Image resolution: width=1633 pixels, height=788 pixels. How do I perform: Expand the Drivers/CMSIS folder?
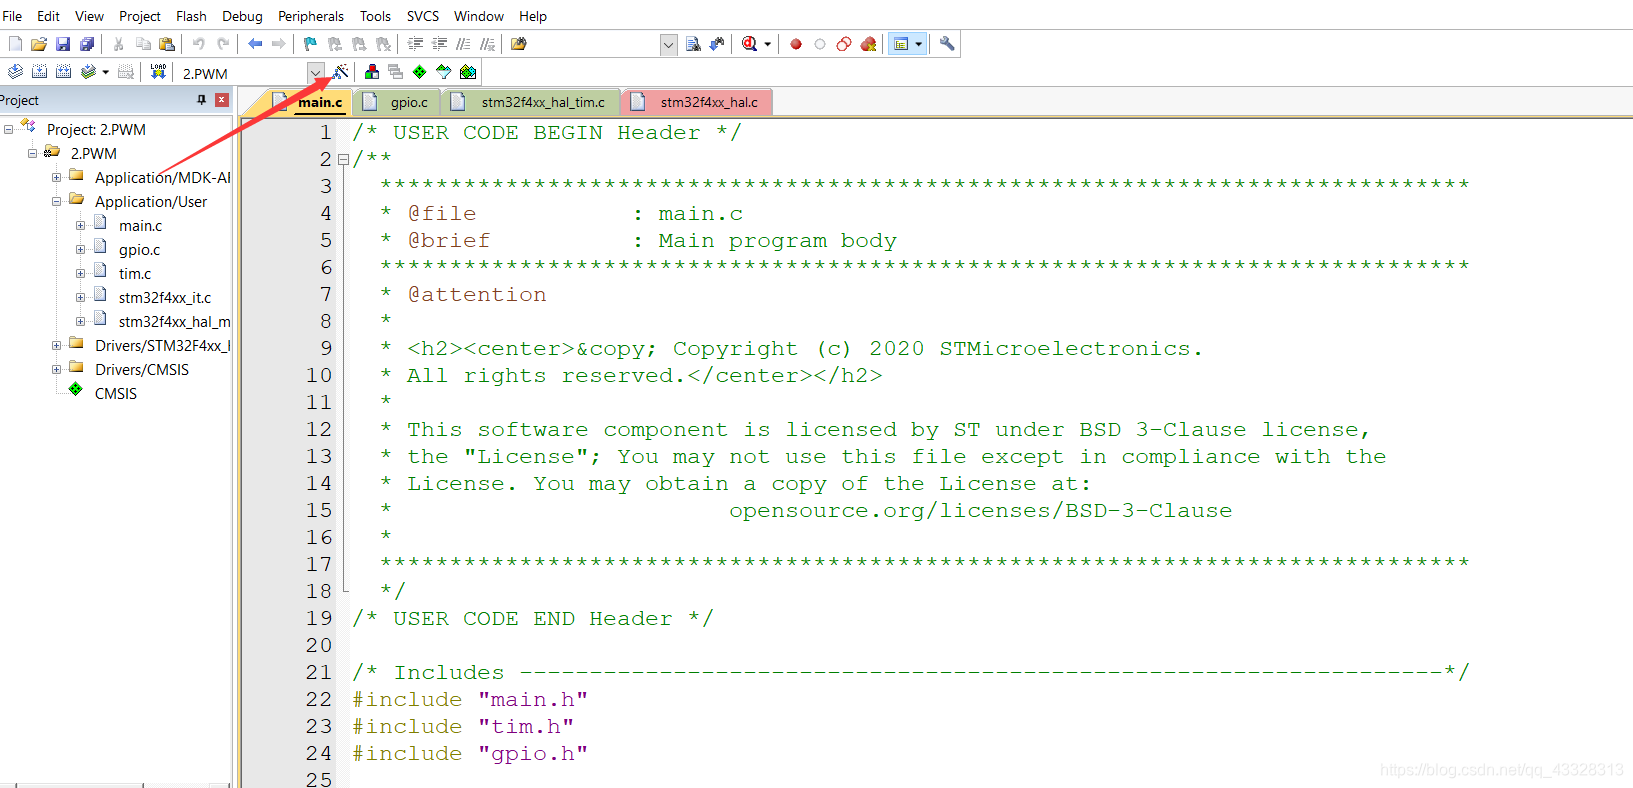click(x=56, y=370)
